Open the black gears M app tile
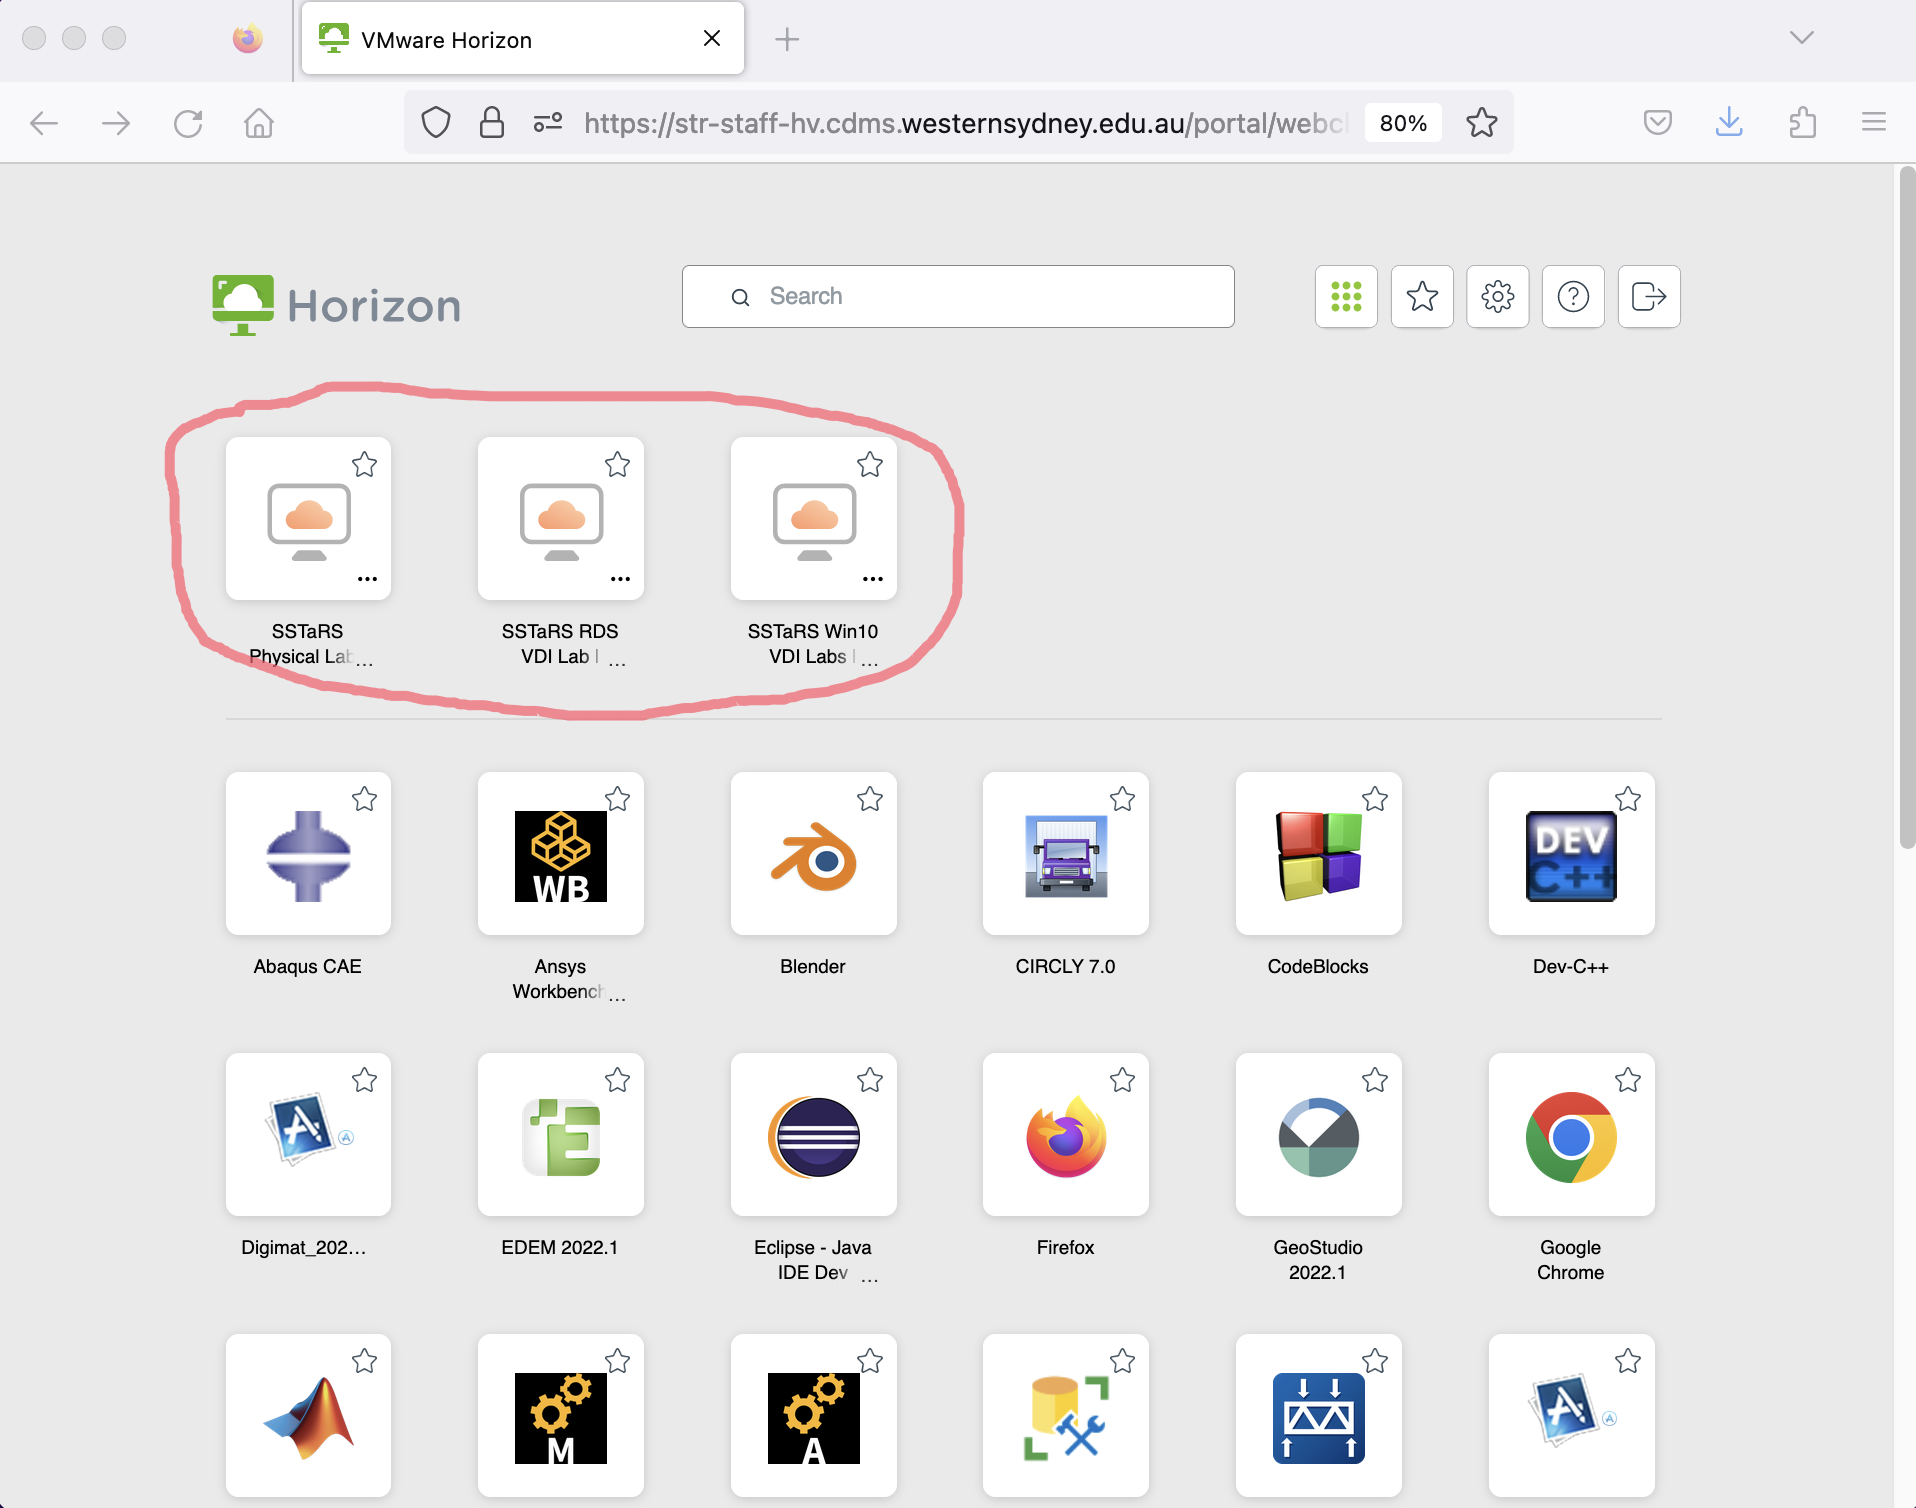This screenshot has height=1508, width=1916. pos(561,1416)
